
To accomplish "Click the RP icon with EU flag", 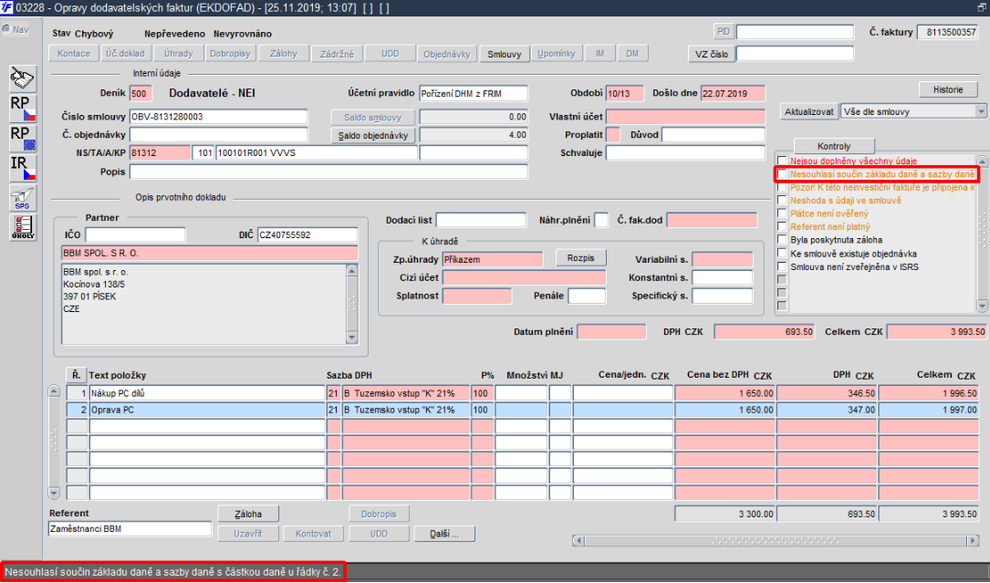I will 22,137.
